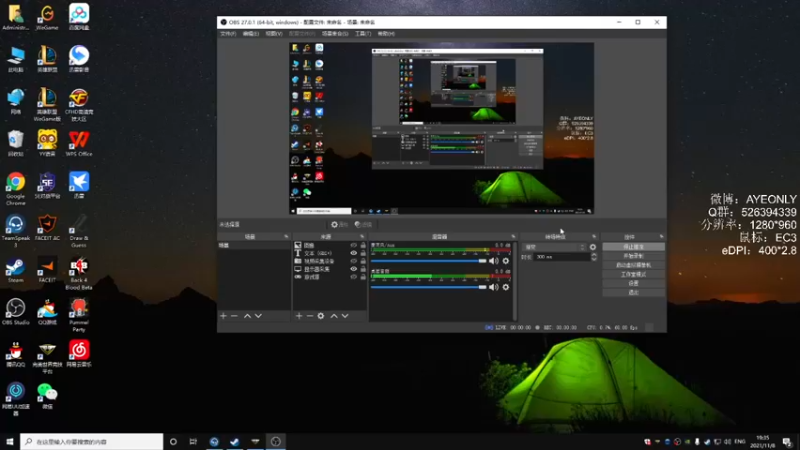This screenshot has width=800, height=450.
Task: Undock the Controls panel via header icon
Action: 662,237
